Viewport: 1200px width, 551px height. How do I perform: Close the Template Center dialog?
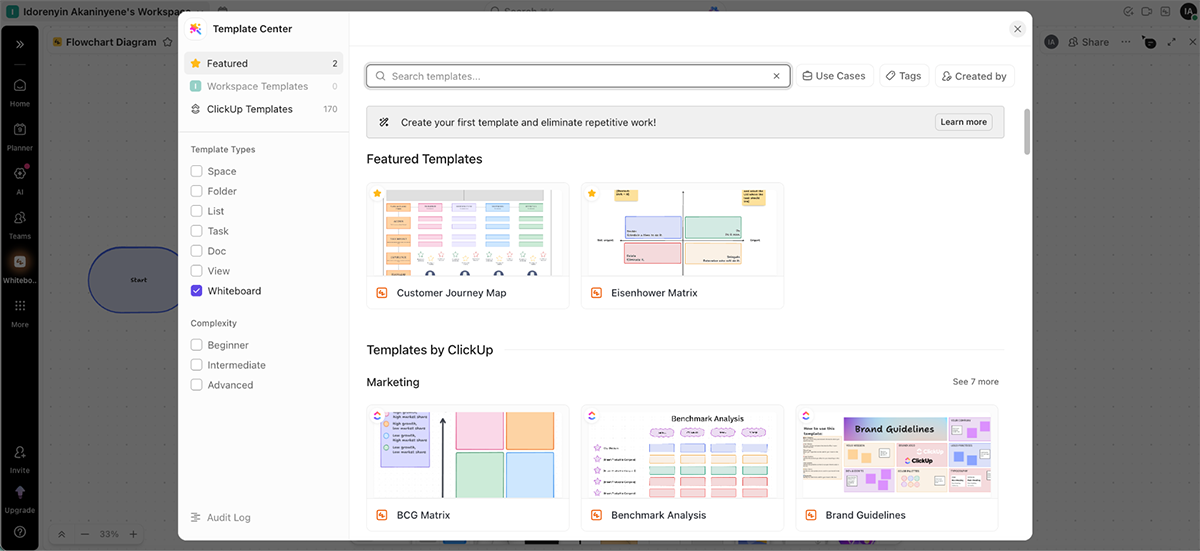(x=1017, y=29)
